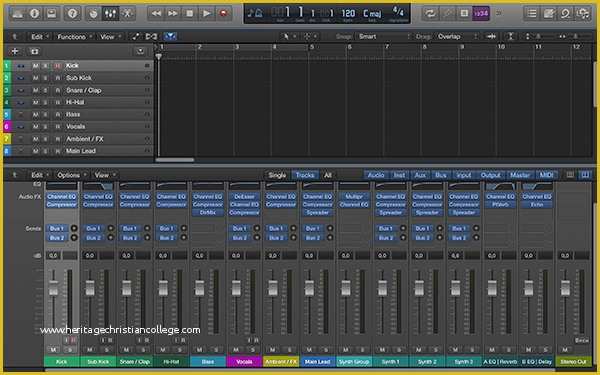The height and width of the screenshot is (375, 600).
Task: Click the C maj key signature display
Action: click(372, 14)
